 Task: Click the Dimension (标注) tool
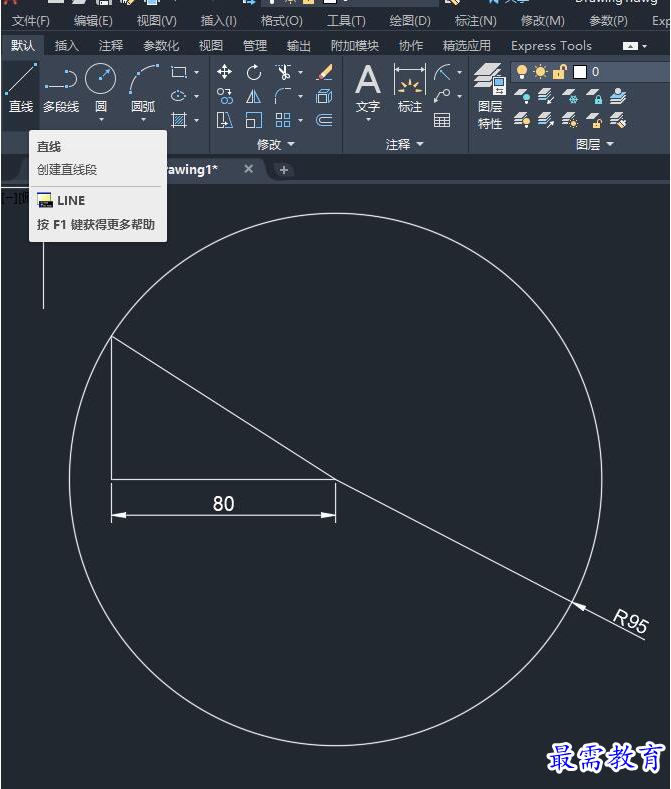[x=410, y=88]
